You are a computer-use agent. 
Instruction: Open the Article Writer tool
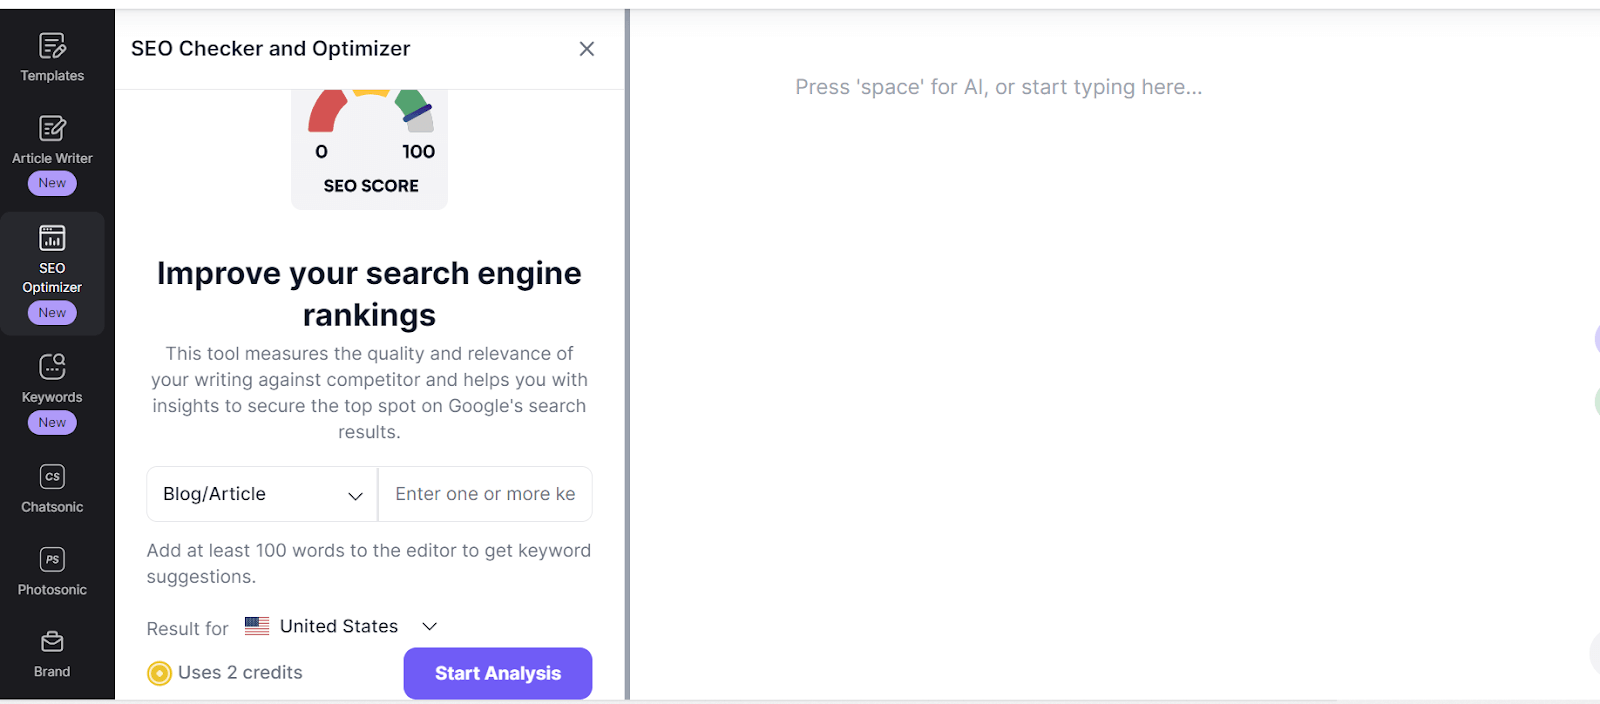[x=52, y=129]
